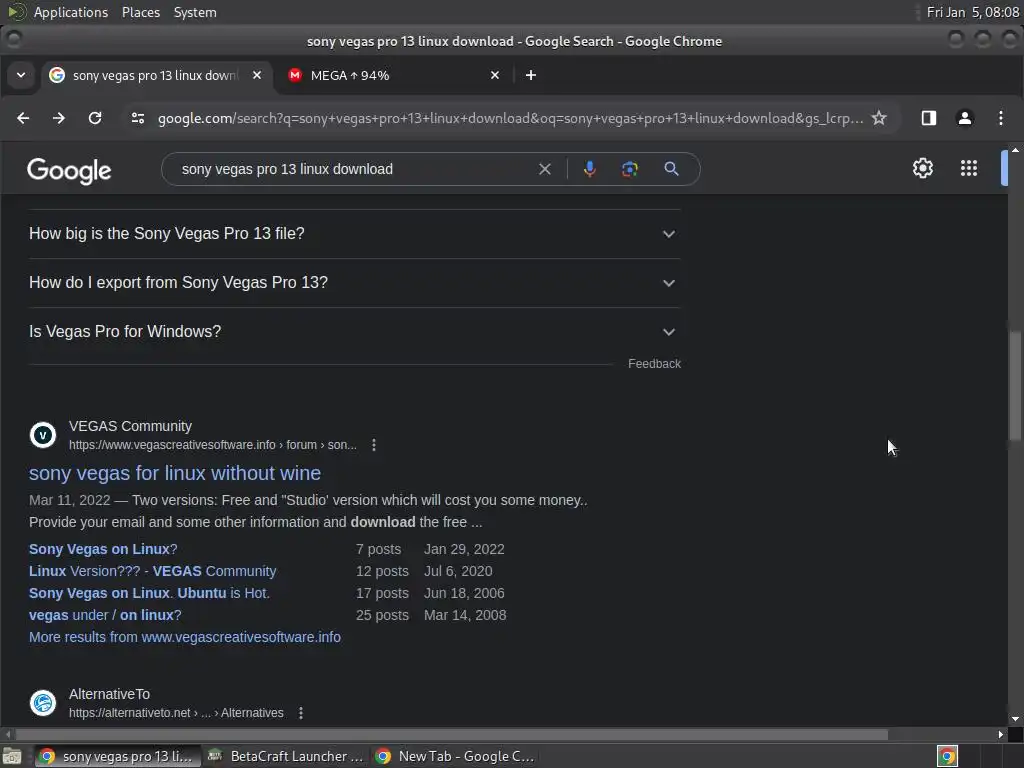Start voice search with microphone icon
Viewport: 1024px width, 768px height.
pos(589,169)
